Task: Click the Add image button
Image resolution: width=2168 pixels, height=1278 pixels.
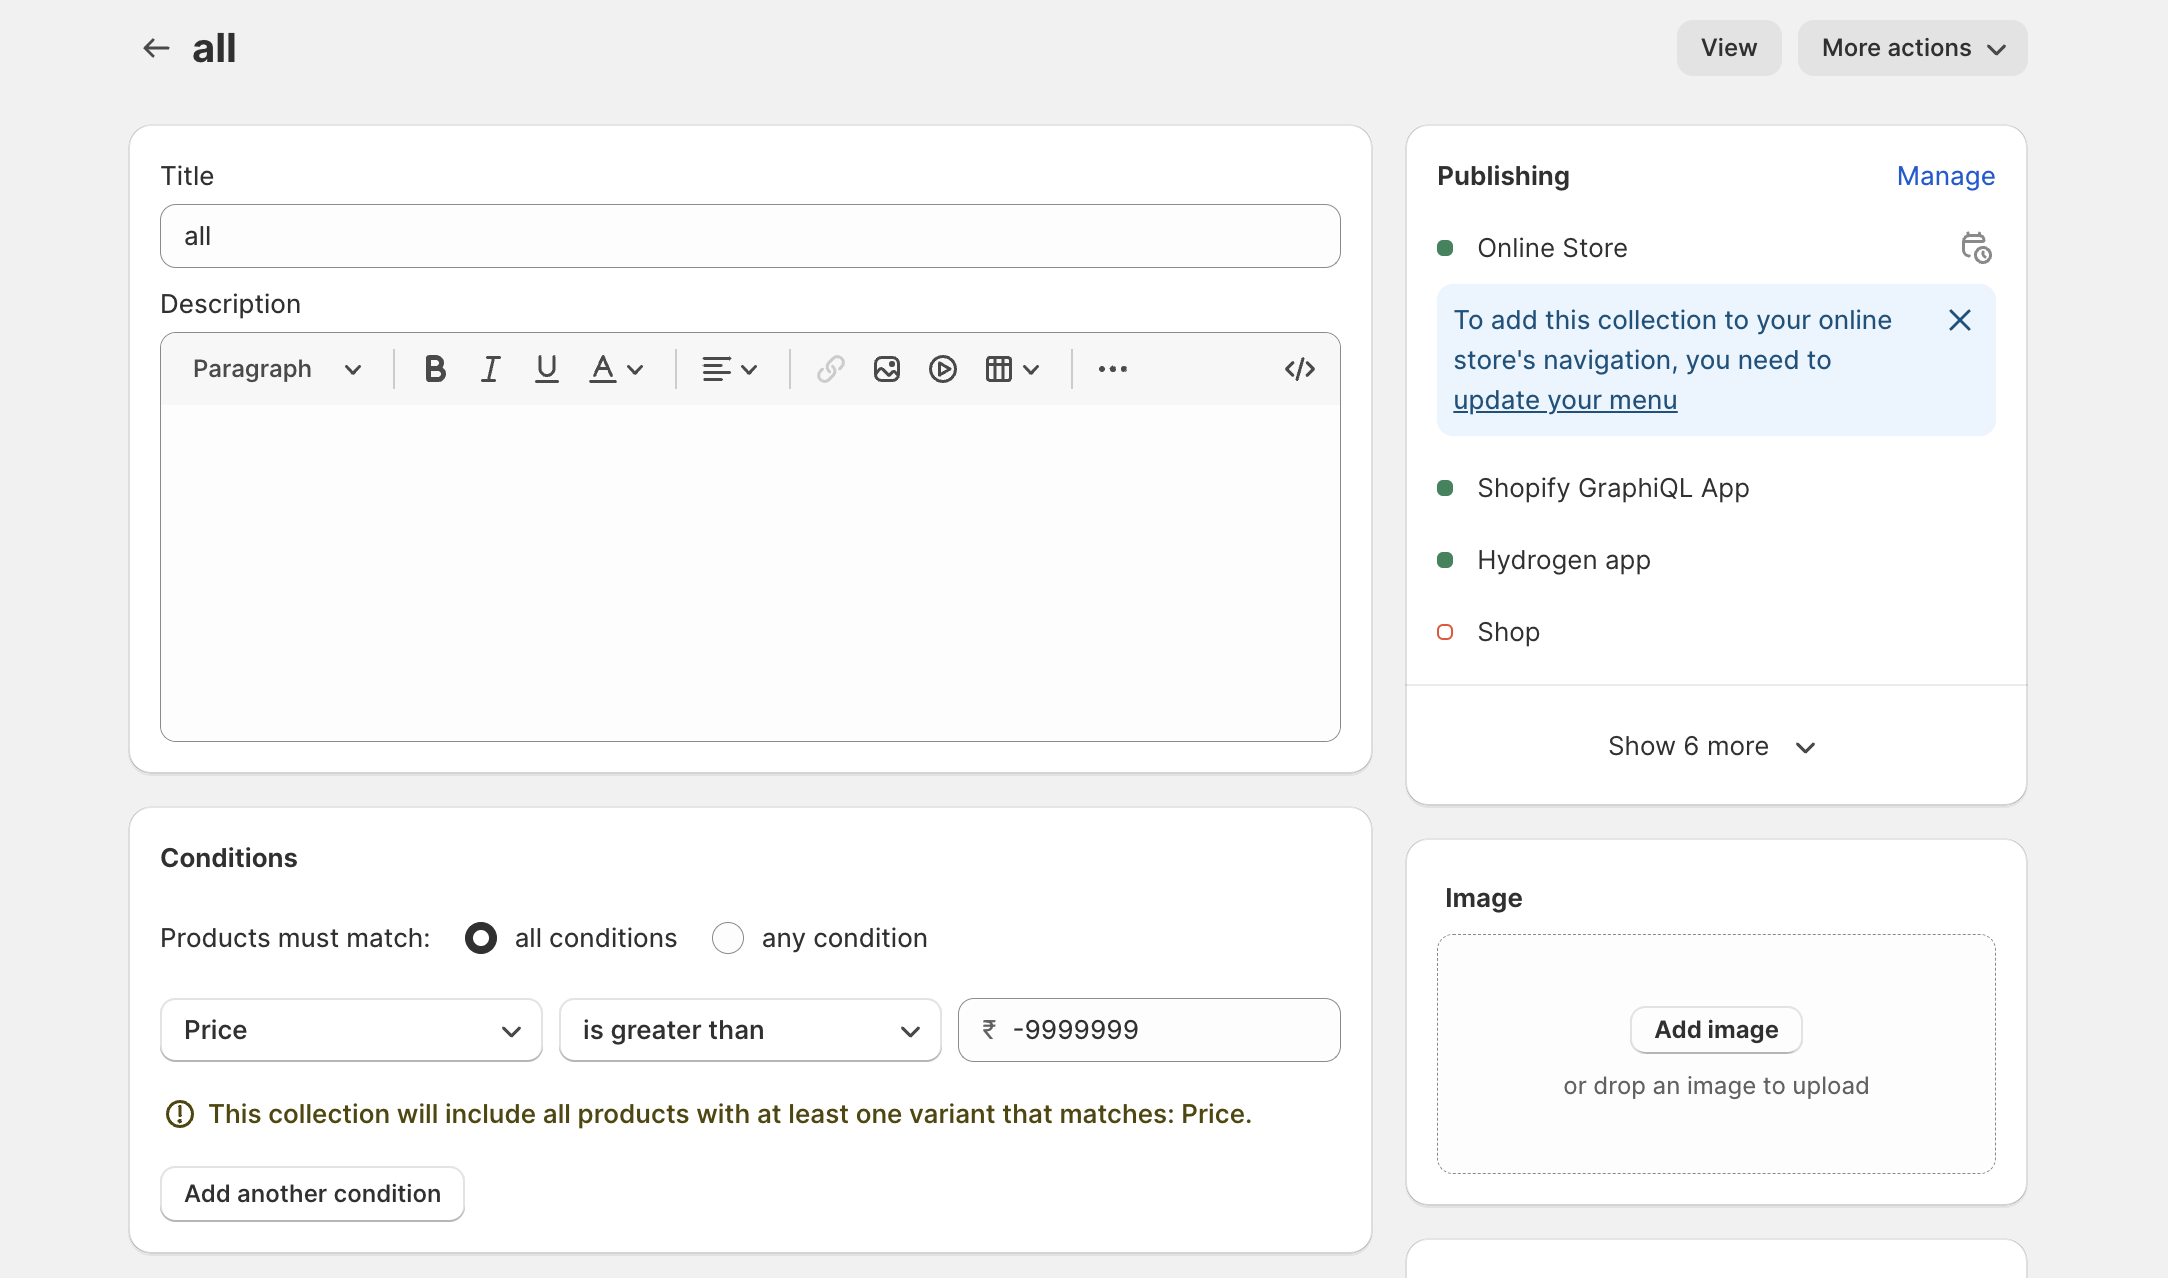Action: click(x=1715, y=1030)
